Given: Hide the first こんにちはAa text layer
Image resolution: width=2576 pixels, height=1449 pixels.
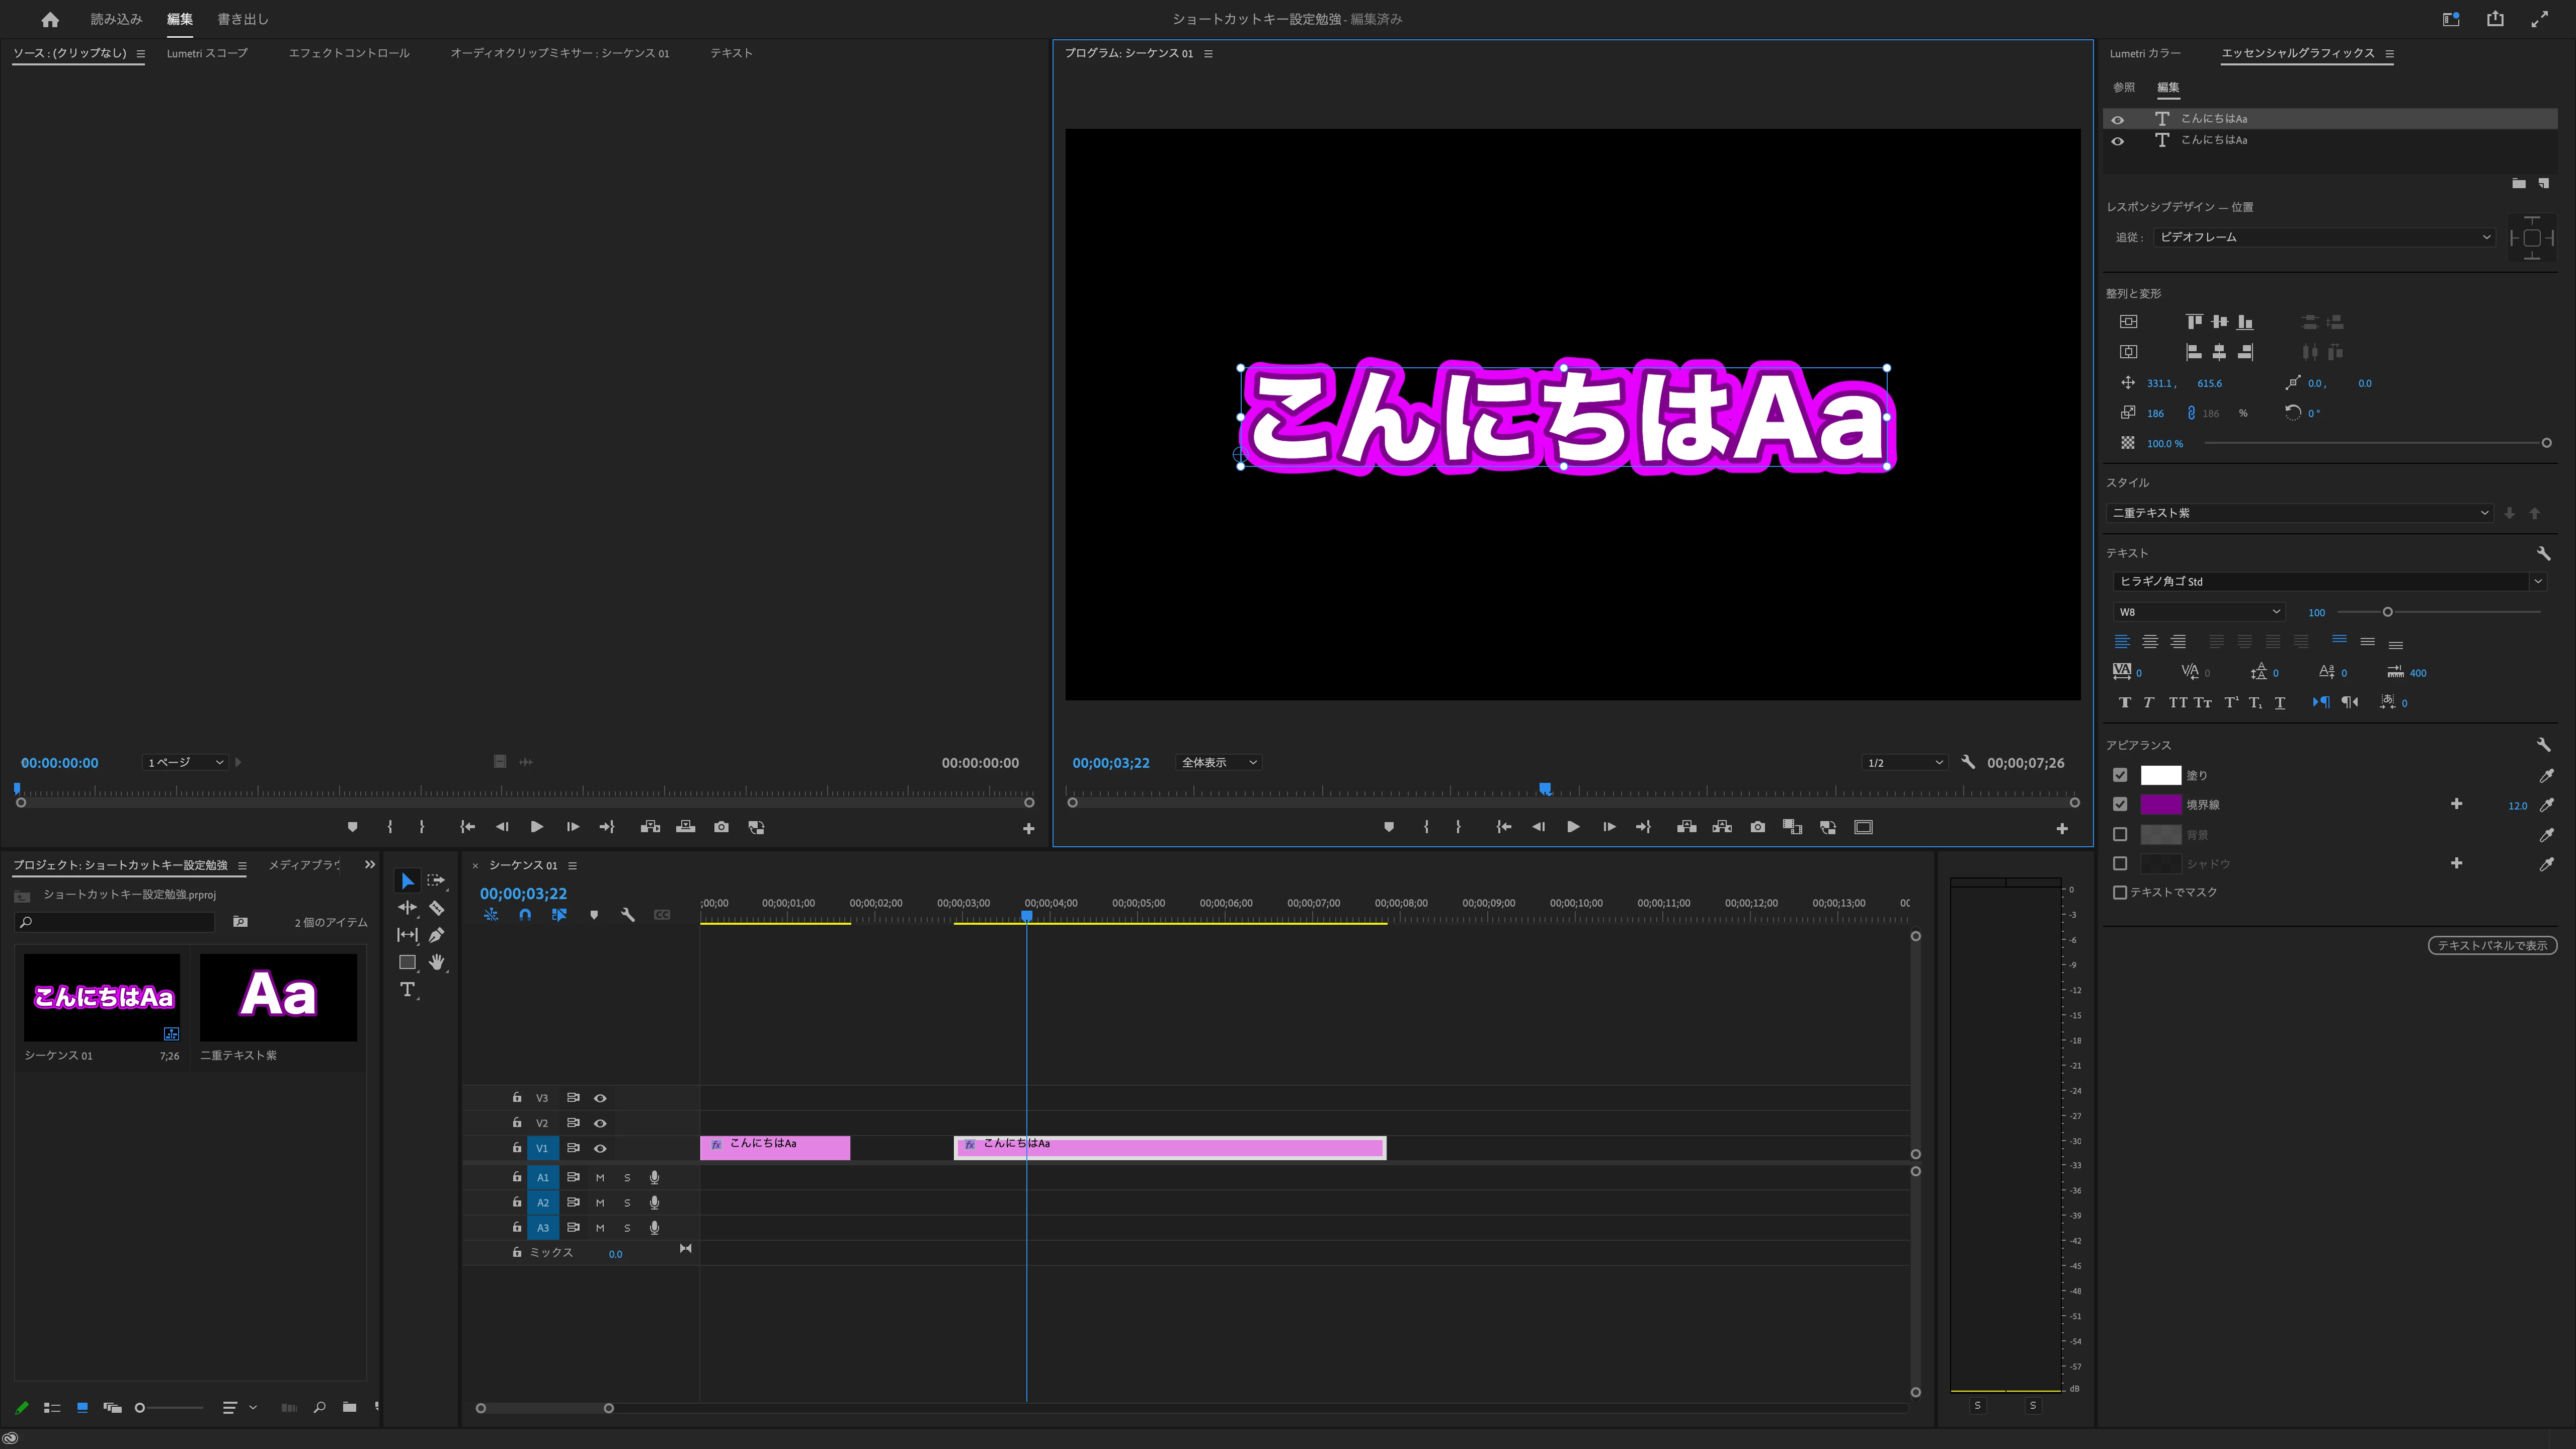Looking at the screenshot, I should [x=2117, y=119].
